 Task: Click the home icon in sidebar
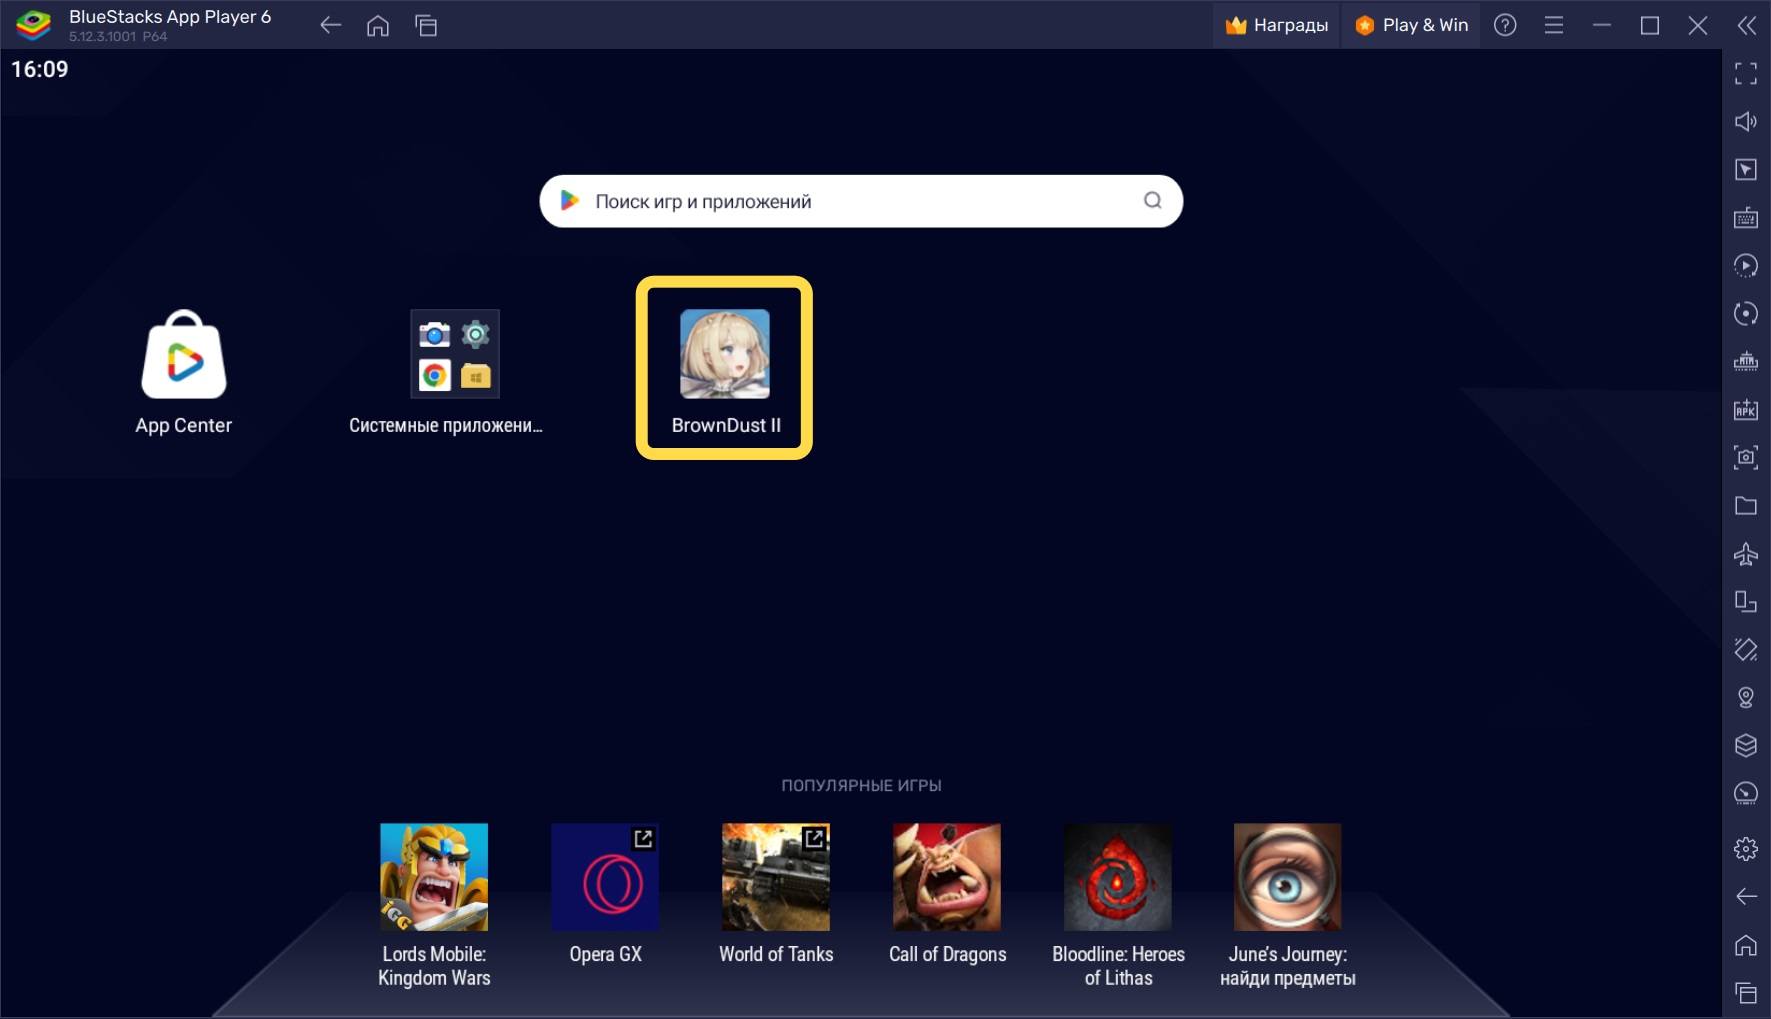tap(1746, 945)
